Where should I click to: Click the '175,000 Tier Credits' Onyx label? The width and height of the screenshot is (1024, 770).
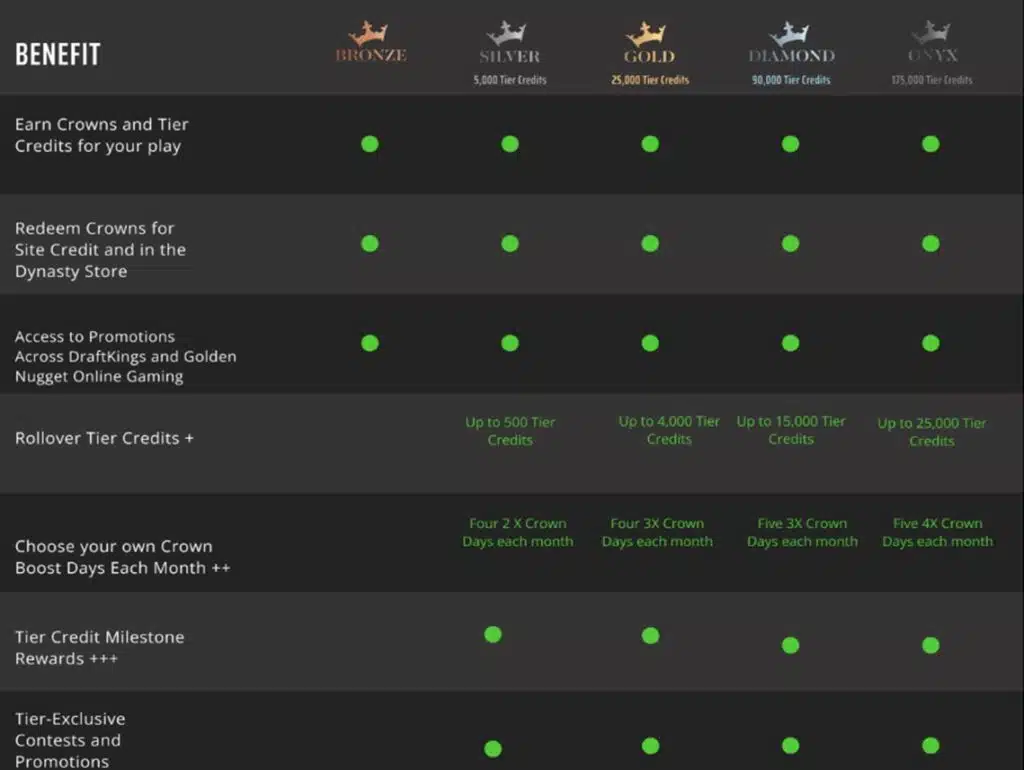tap(932, 80)
